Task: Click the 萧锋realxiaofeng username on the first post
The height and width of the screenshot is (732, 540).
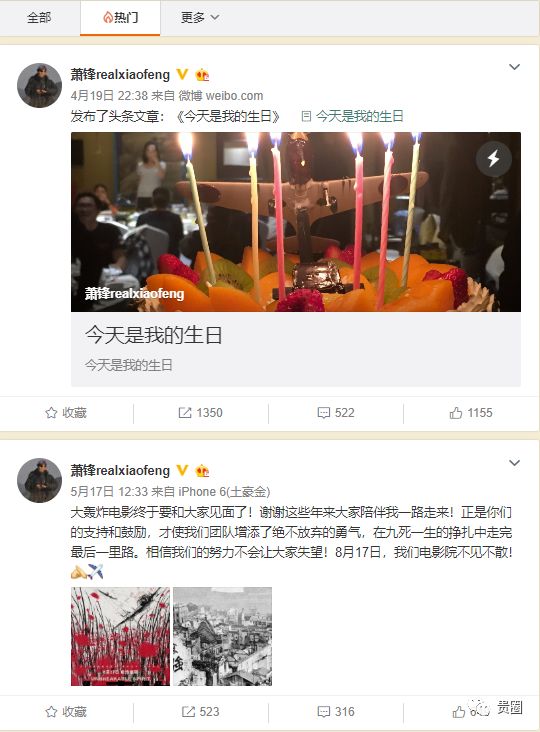Action: point(120,74)
